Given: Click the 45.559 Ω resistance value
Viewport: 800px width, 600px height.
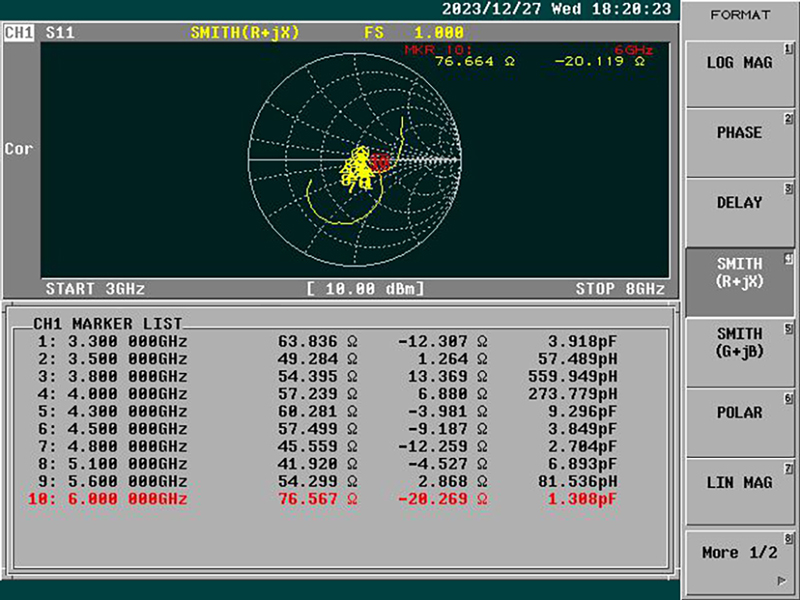Looking at the screenshot, I should 318,446.
